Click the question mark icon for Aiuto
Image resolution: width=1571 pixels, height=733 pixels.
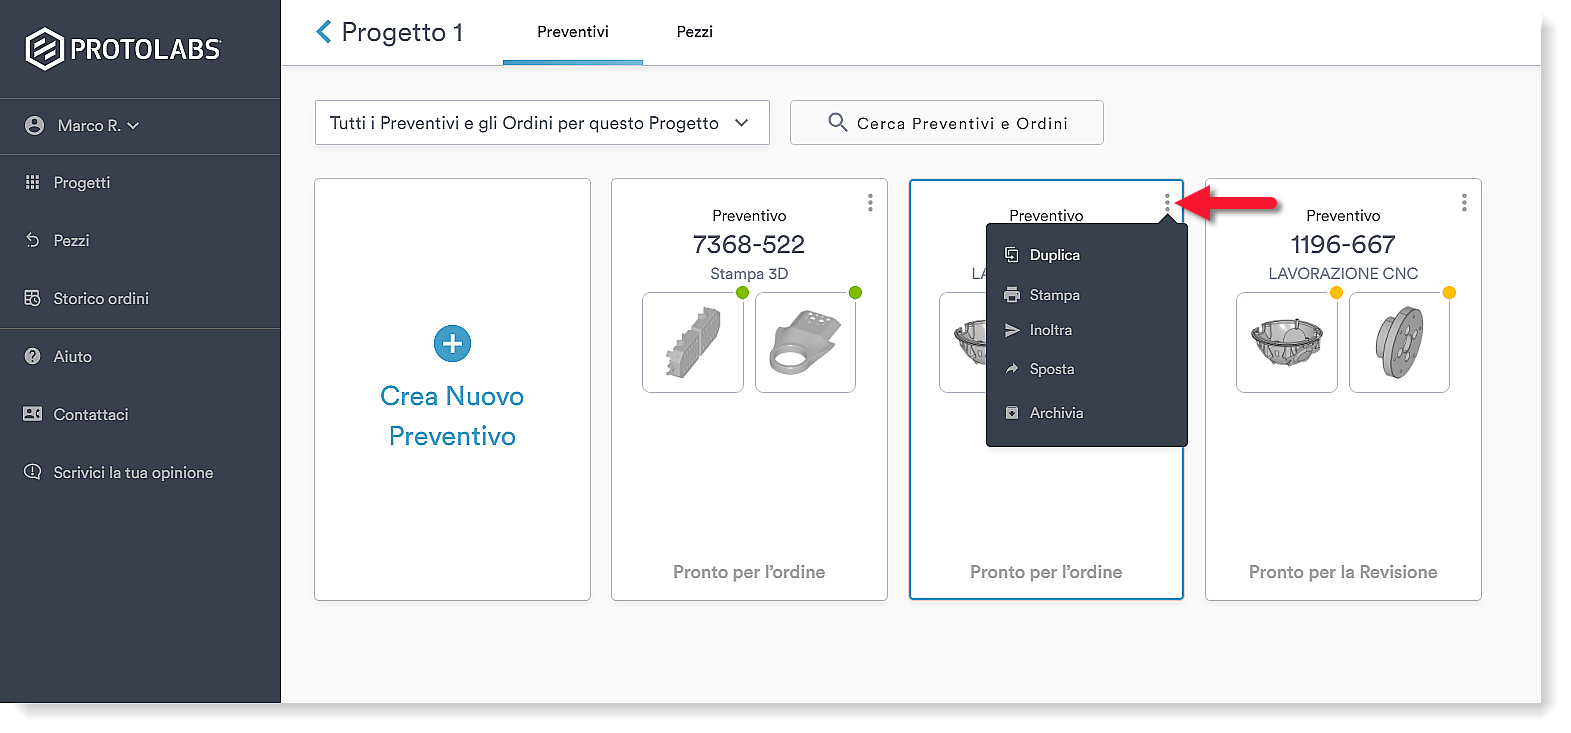(x=32, y=356)
